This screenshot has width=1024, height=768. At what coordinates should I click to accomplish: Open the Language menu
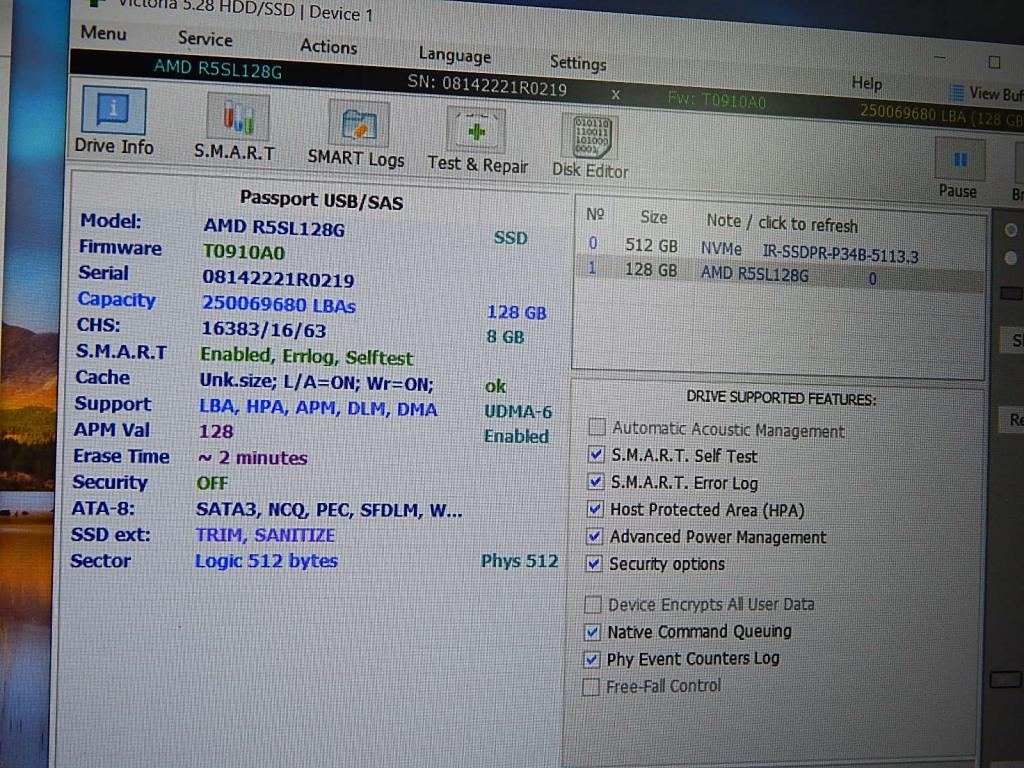(455, 55)
